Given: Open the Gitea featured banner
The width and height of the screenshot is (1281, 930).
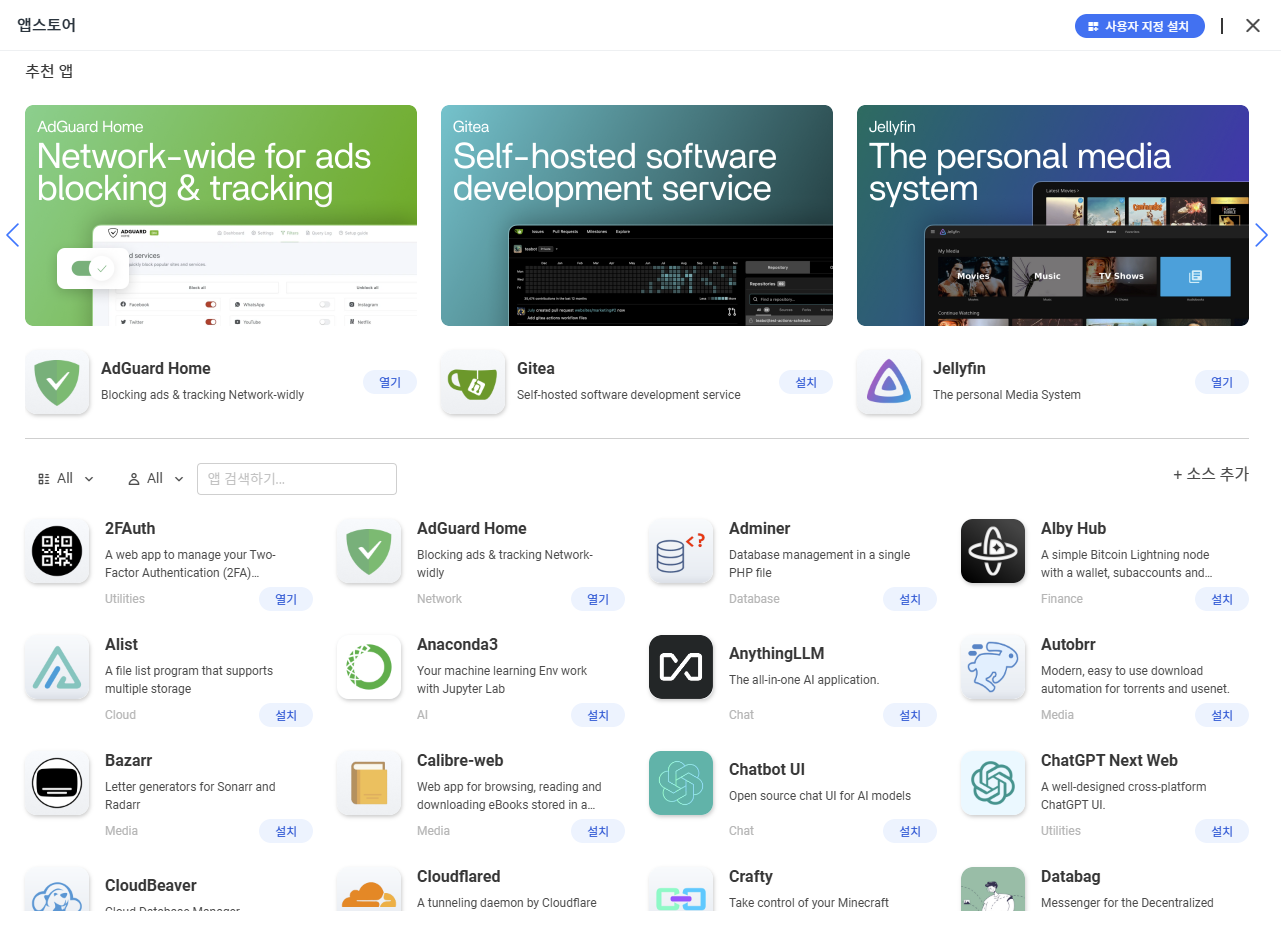Looking at the screenshot, I should (637, 215).
